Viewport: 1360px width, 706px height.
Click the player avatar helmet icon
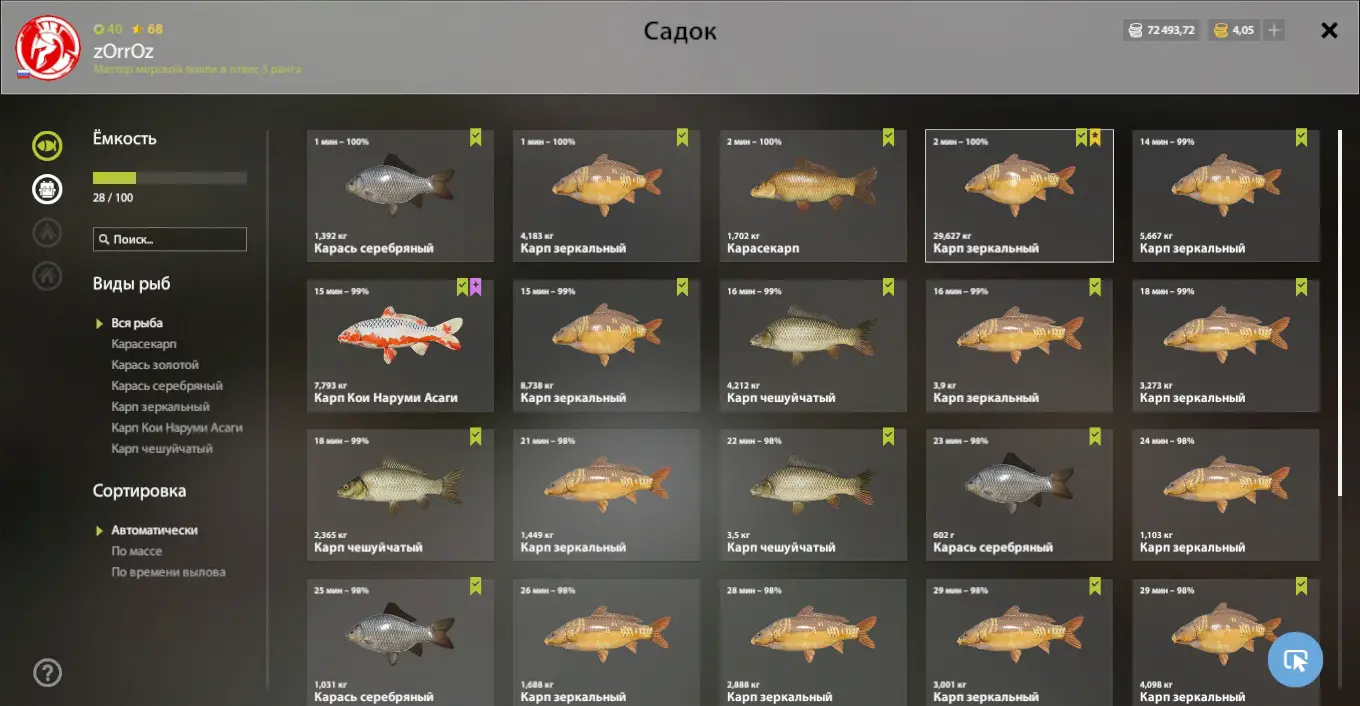[48, 47]
